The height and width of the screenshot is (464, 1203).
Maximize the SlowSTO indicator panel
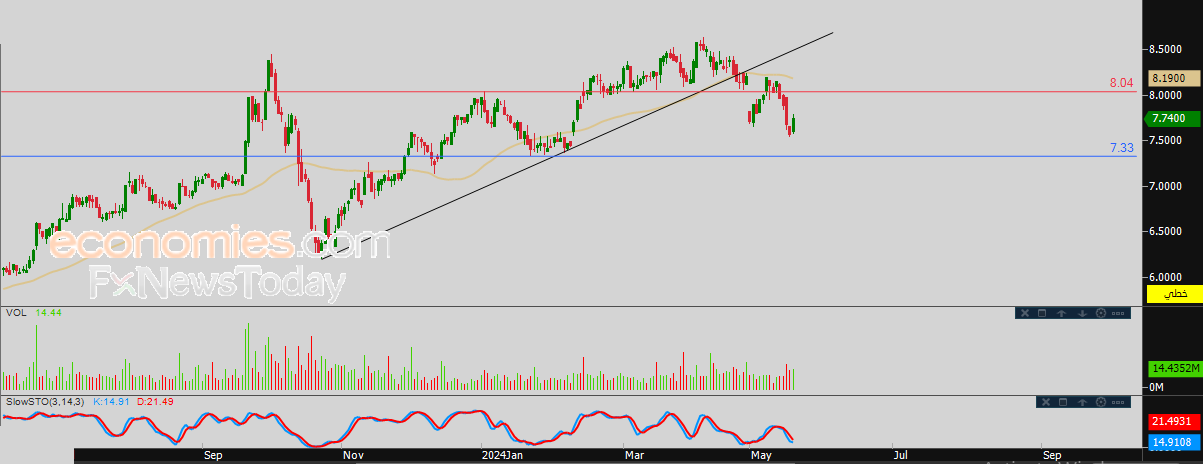click(x=1063, y=402)
